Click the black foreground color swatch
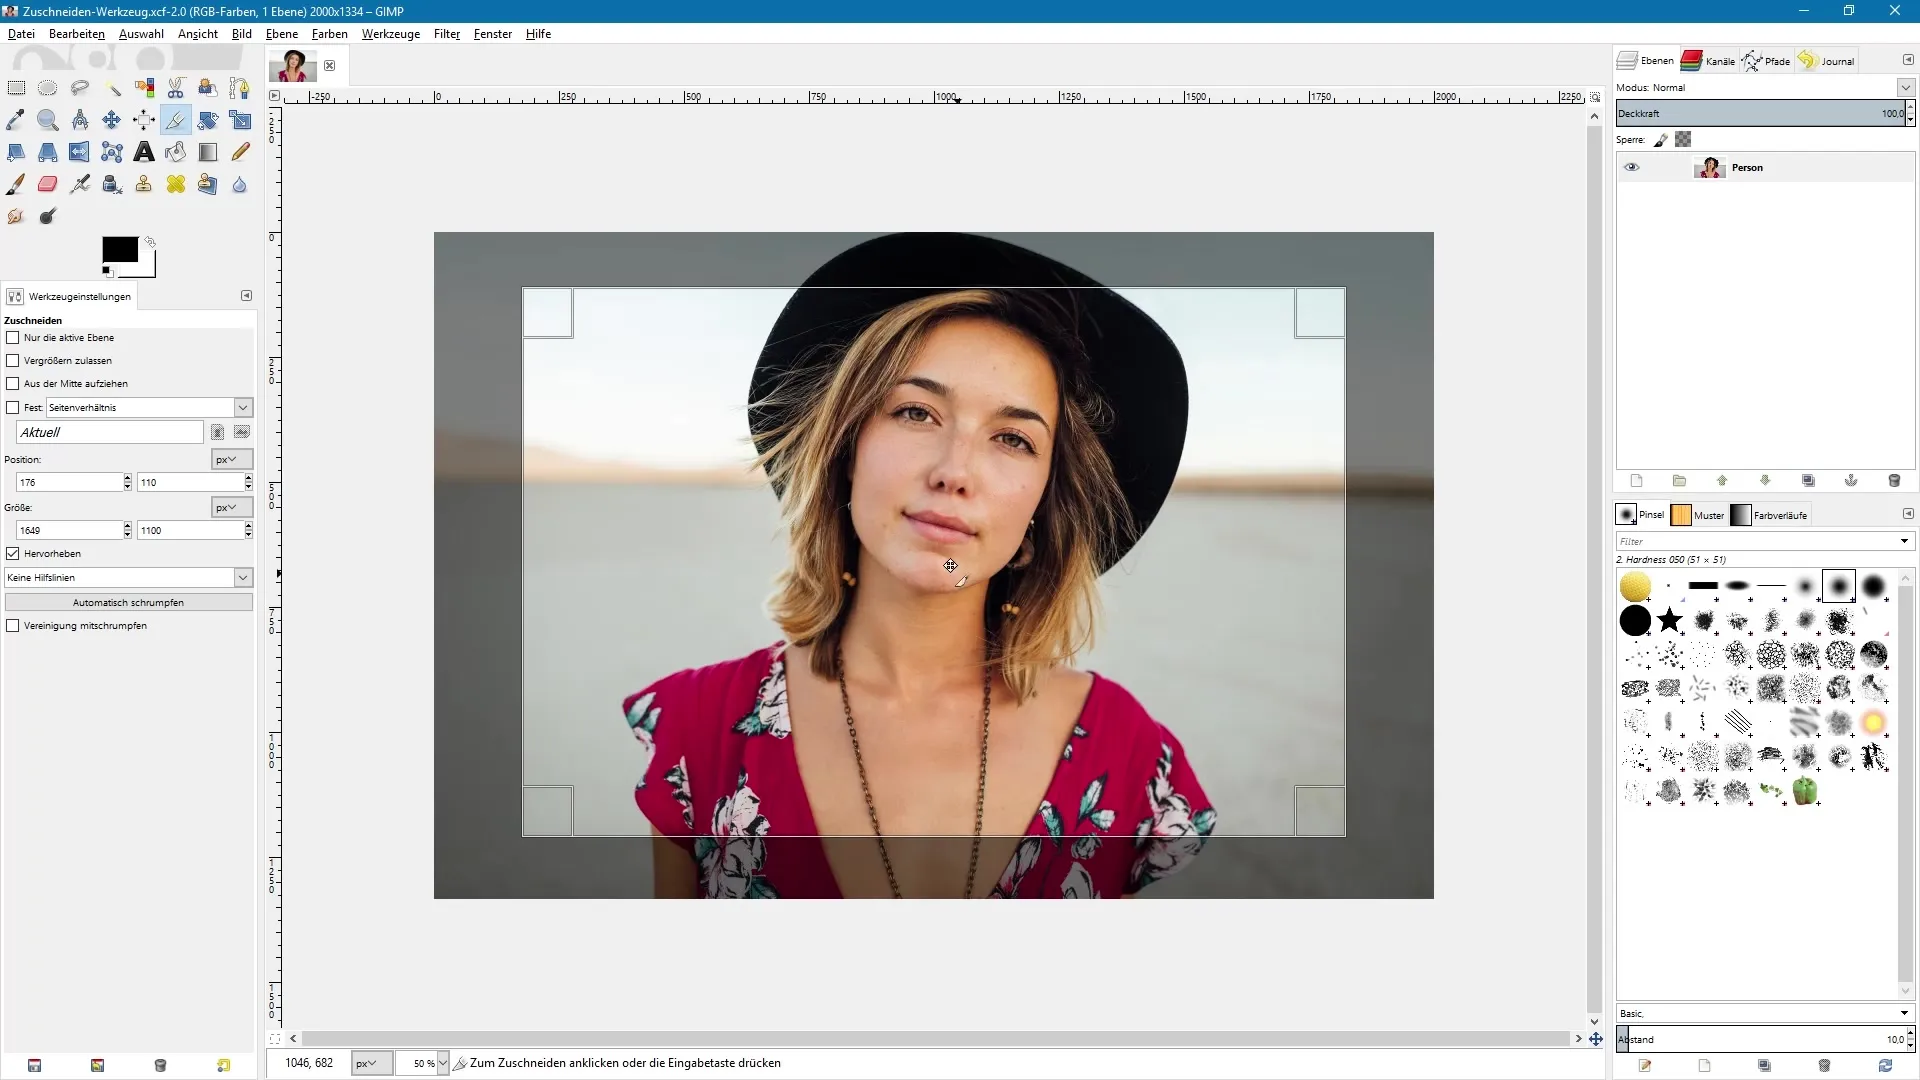The height and width of the screenshot is (1080, 1920). click(x=119, y=250)
